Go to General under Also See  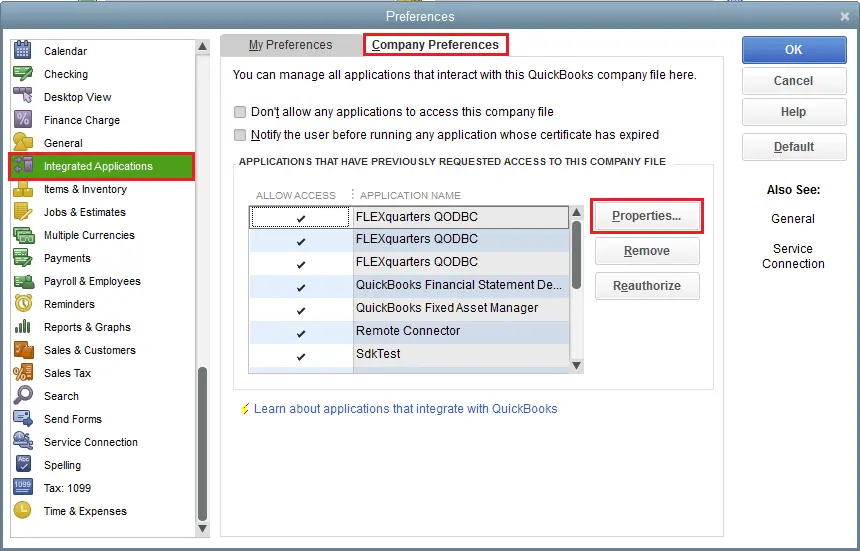click(793, 219)
